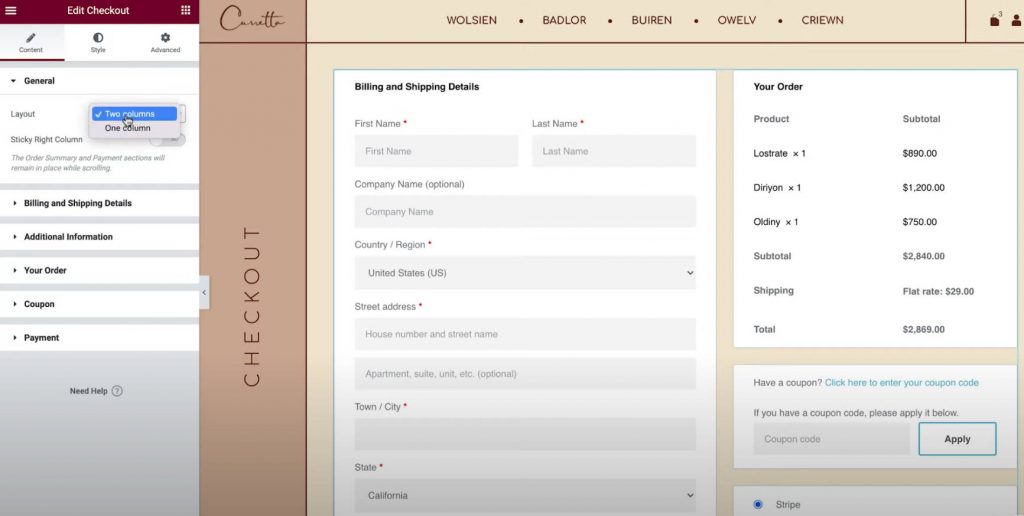Expand the Billing and Shipping Details section

pyautogui.click(x=78, y=203)
